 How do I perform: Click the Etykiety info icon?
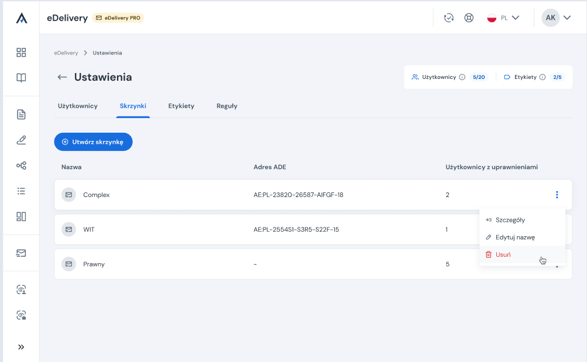[542, 77]
